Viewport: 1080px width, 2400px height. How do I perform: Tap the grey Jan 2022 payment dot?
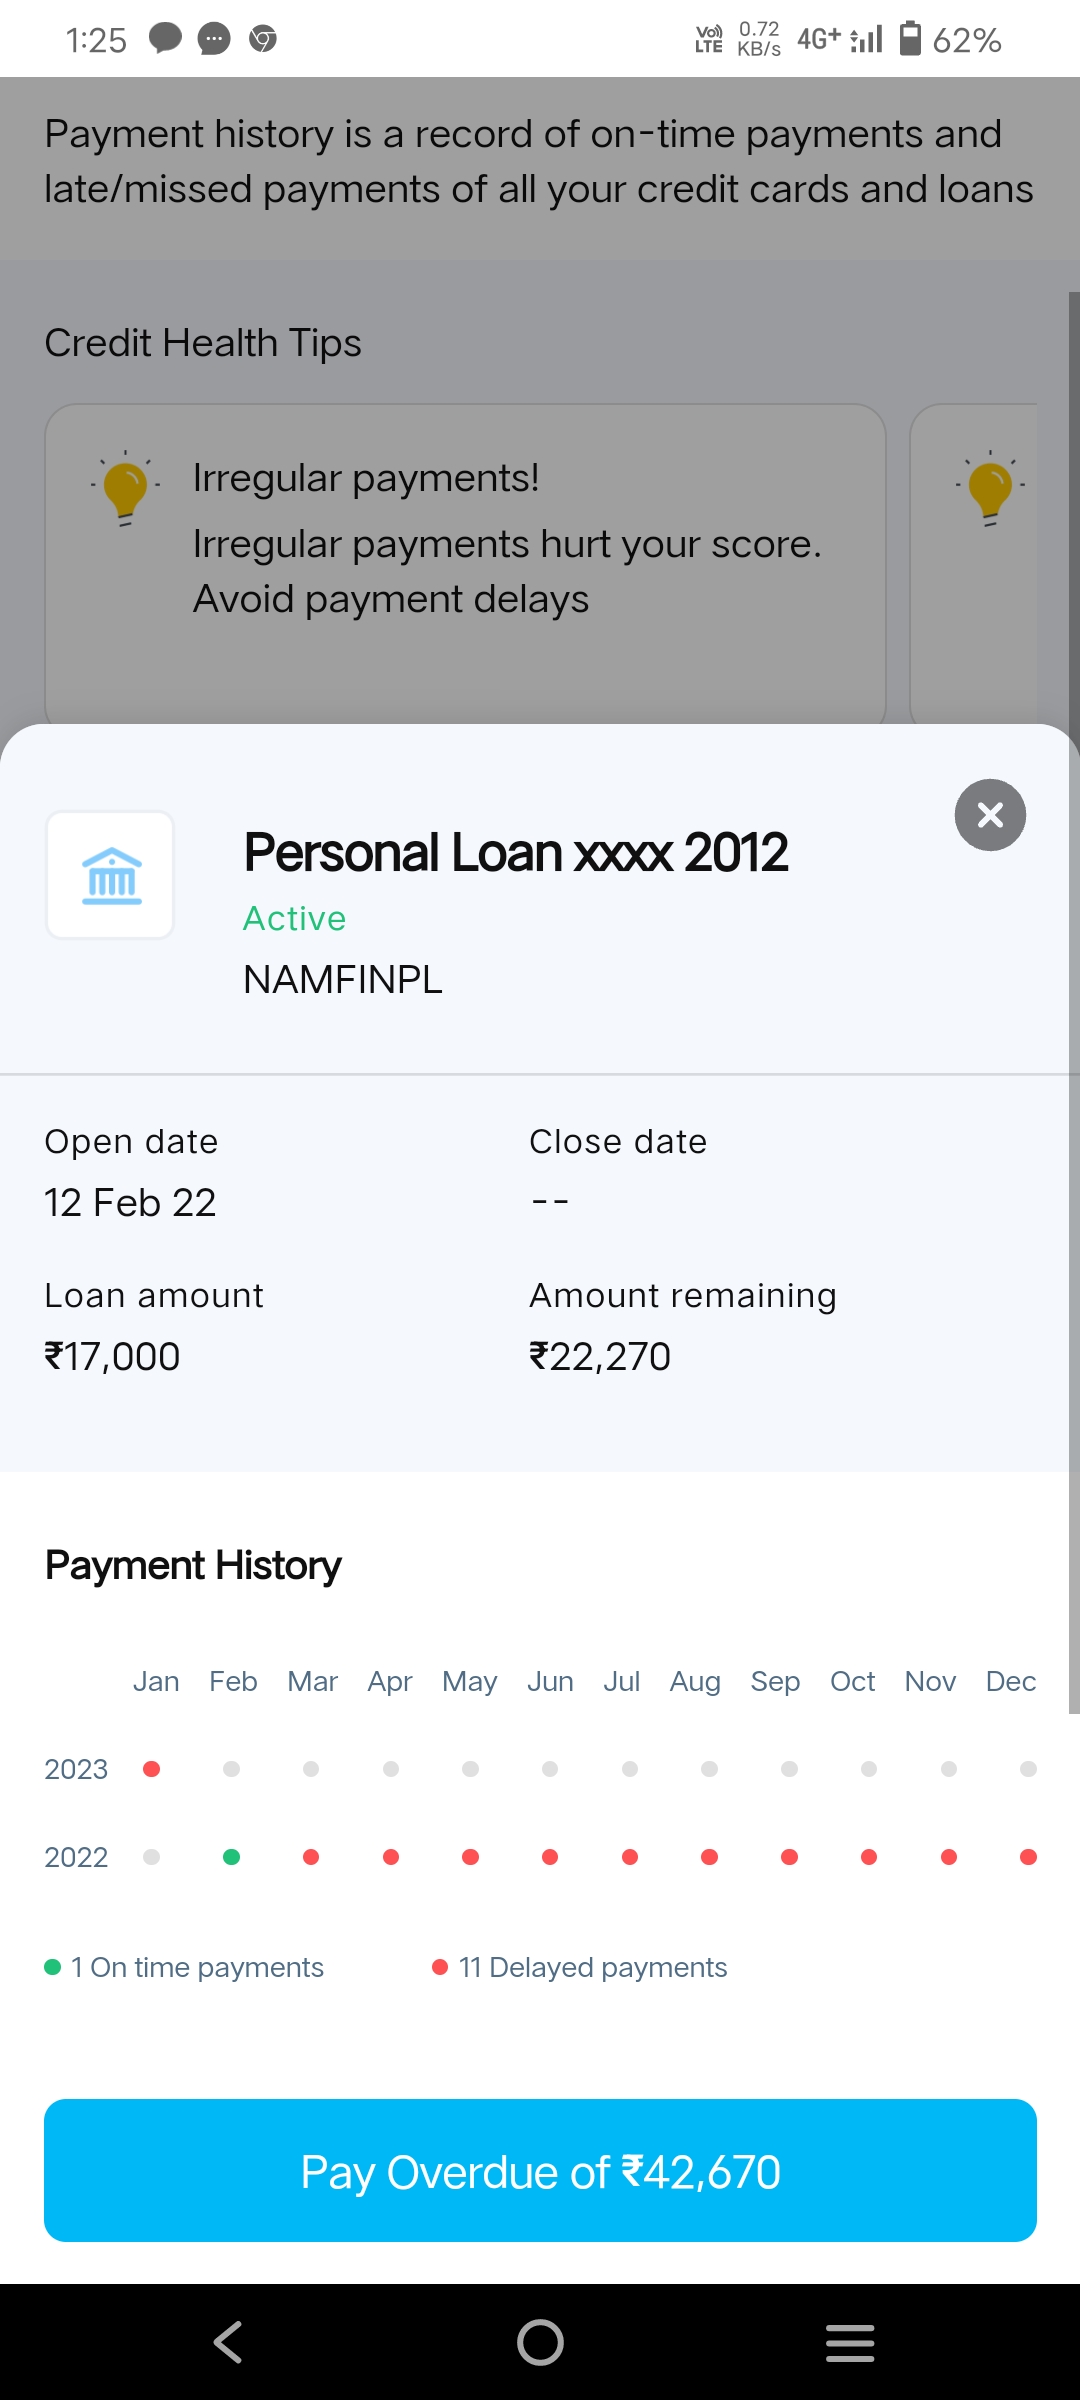152,1857
